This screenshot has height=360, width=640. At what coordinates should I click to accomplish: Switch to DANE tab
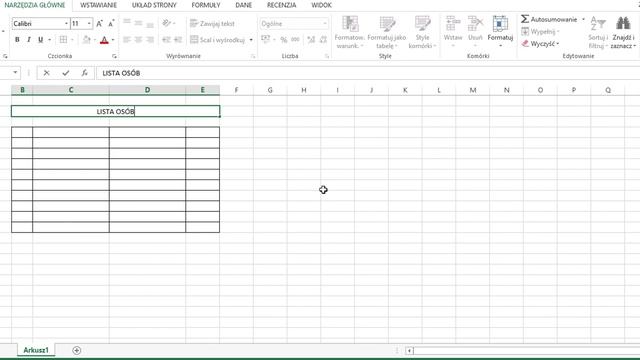244,5
